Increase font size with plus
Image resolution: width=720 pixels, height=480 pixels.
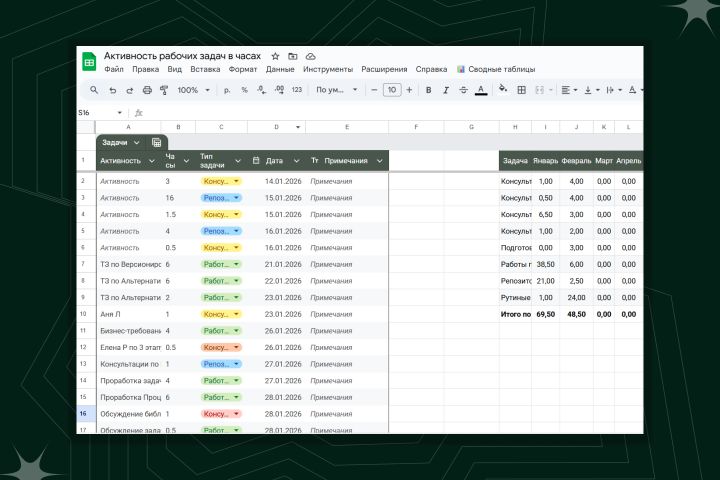409,90
